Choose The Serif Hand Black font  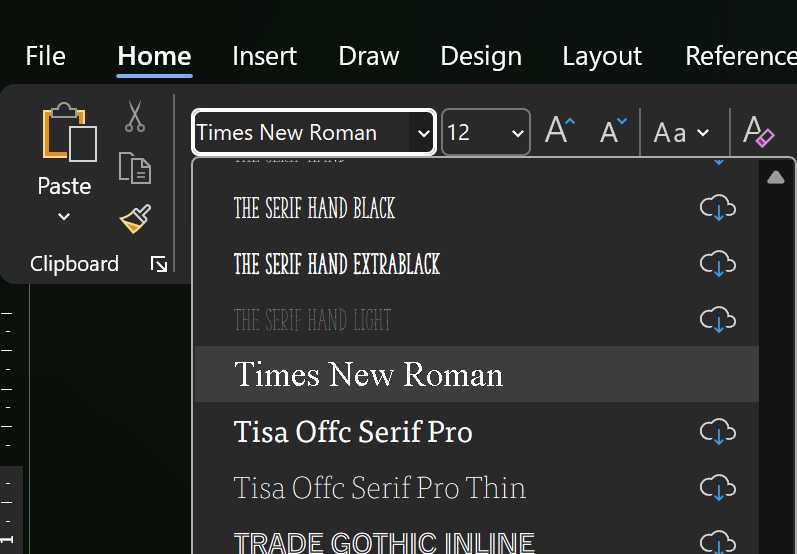coord(477,208)
